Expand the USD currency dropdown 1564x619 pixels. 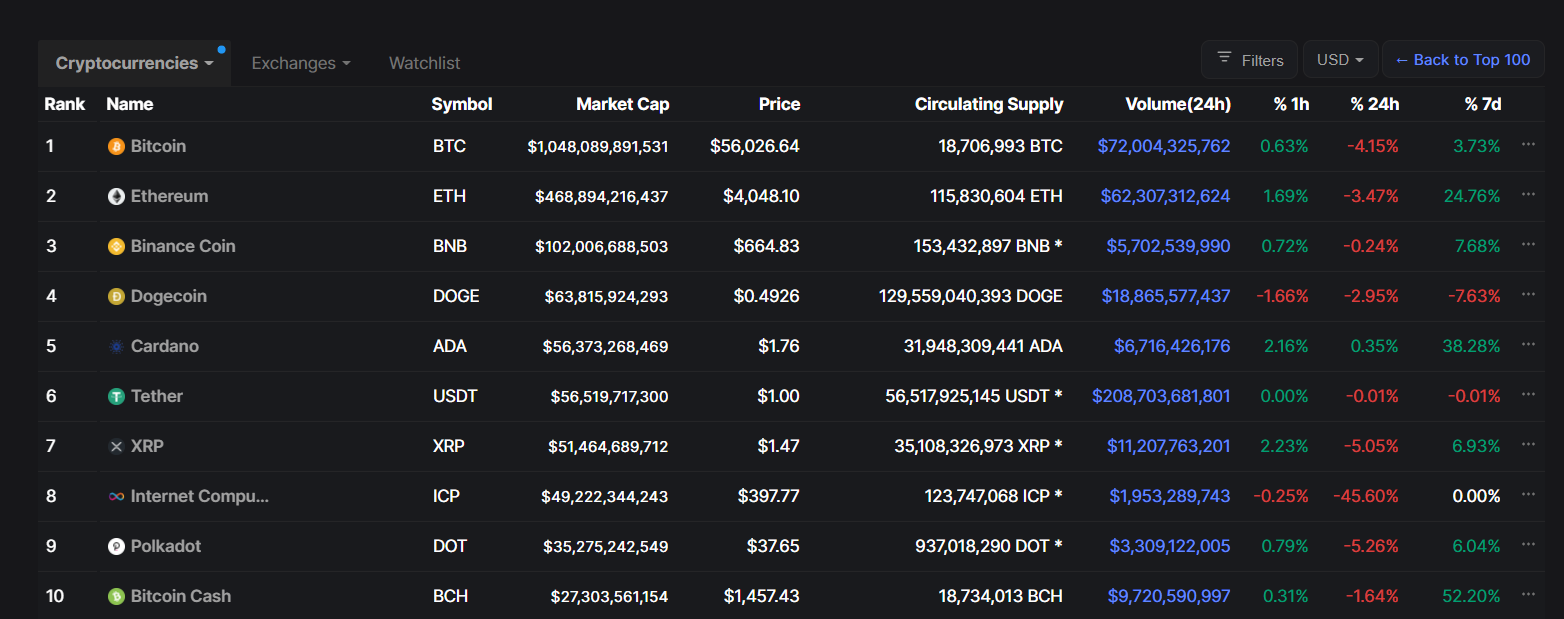pyautogui.click(x=1340, y=60)
